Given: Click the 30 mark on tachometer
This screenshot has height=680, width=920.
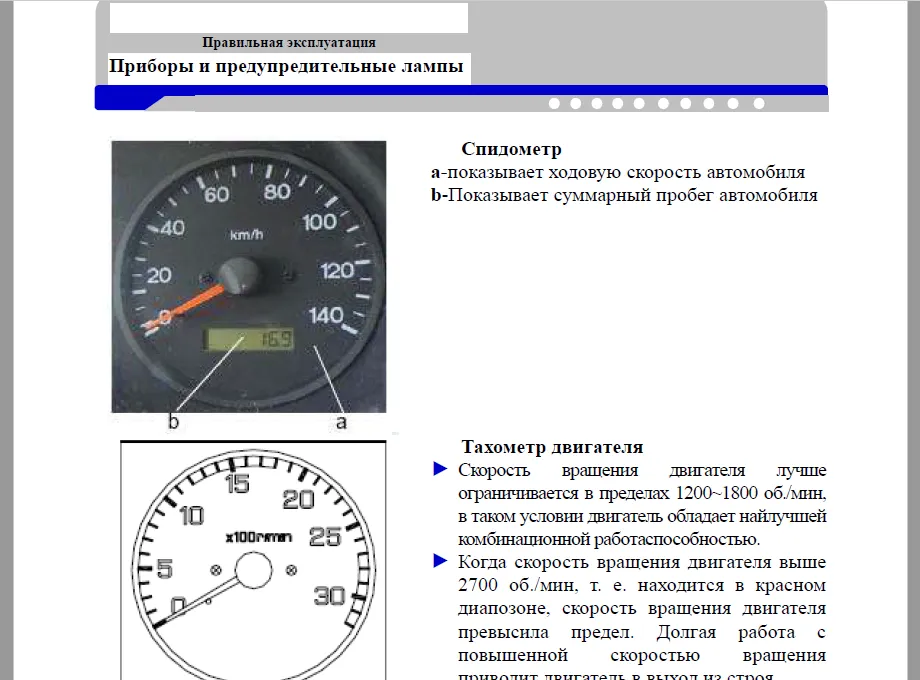Looking at the screenshot, I should [330, 597].
